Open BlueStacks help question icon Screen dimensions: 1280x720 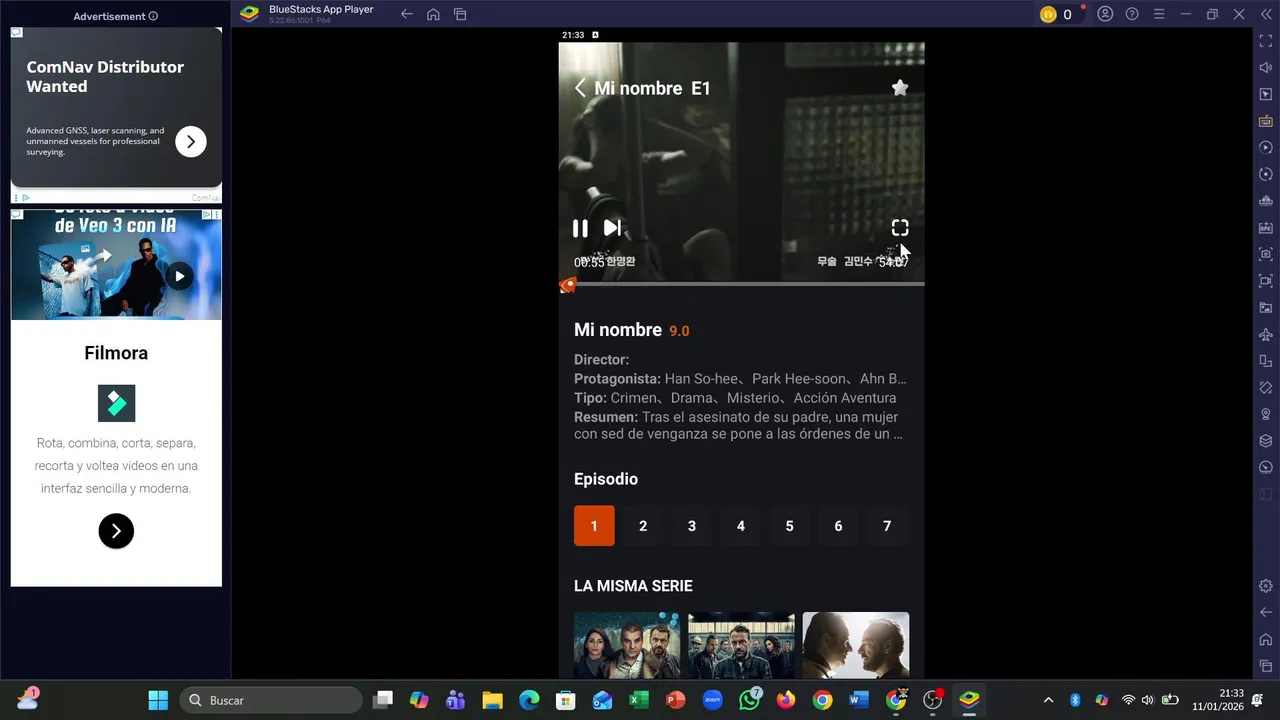tap(1132, 14)
